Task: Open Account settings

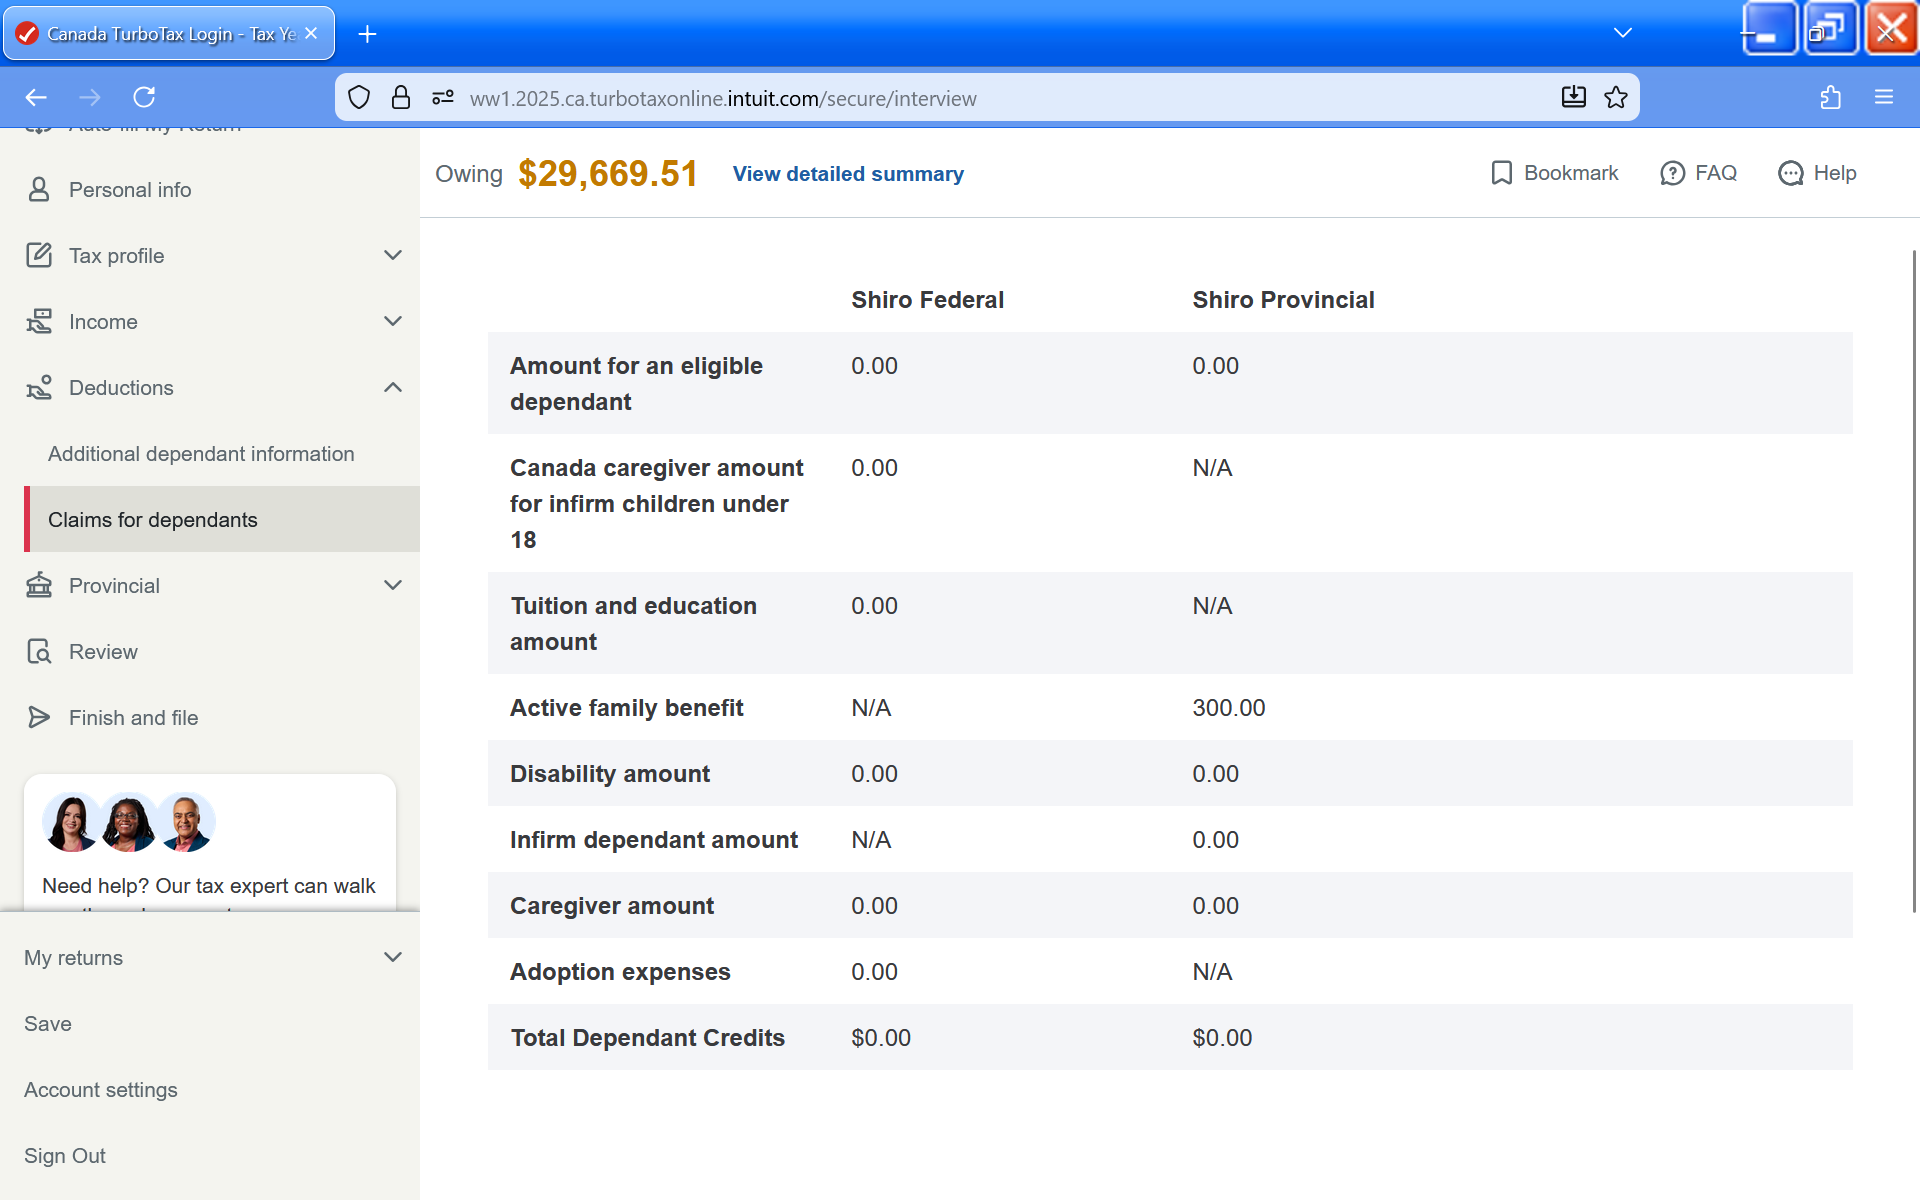Action: [x=101, y=1090]
